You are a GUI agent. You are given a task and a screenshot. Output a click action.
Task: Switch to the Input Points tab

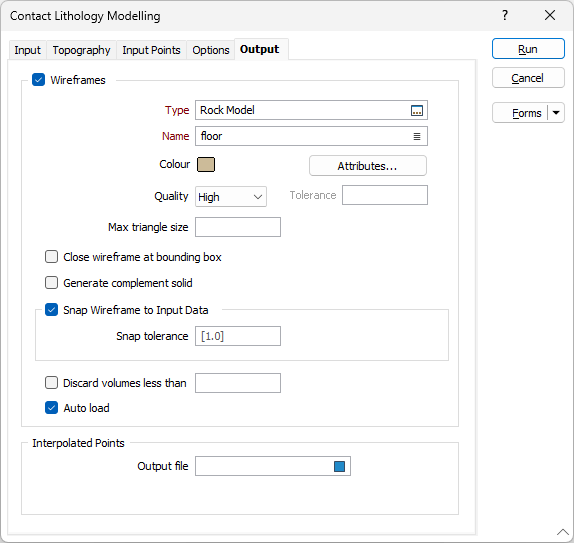(x=151, y=50)
